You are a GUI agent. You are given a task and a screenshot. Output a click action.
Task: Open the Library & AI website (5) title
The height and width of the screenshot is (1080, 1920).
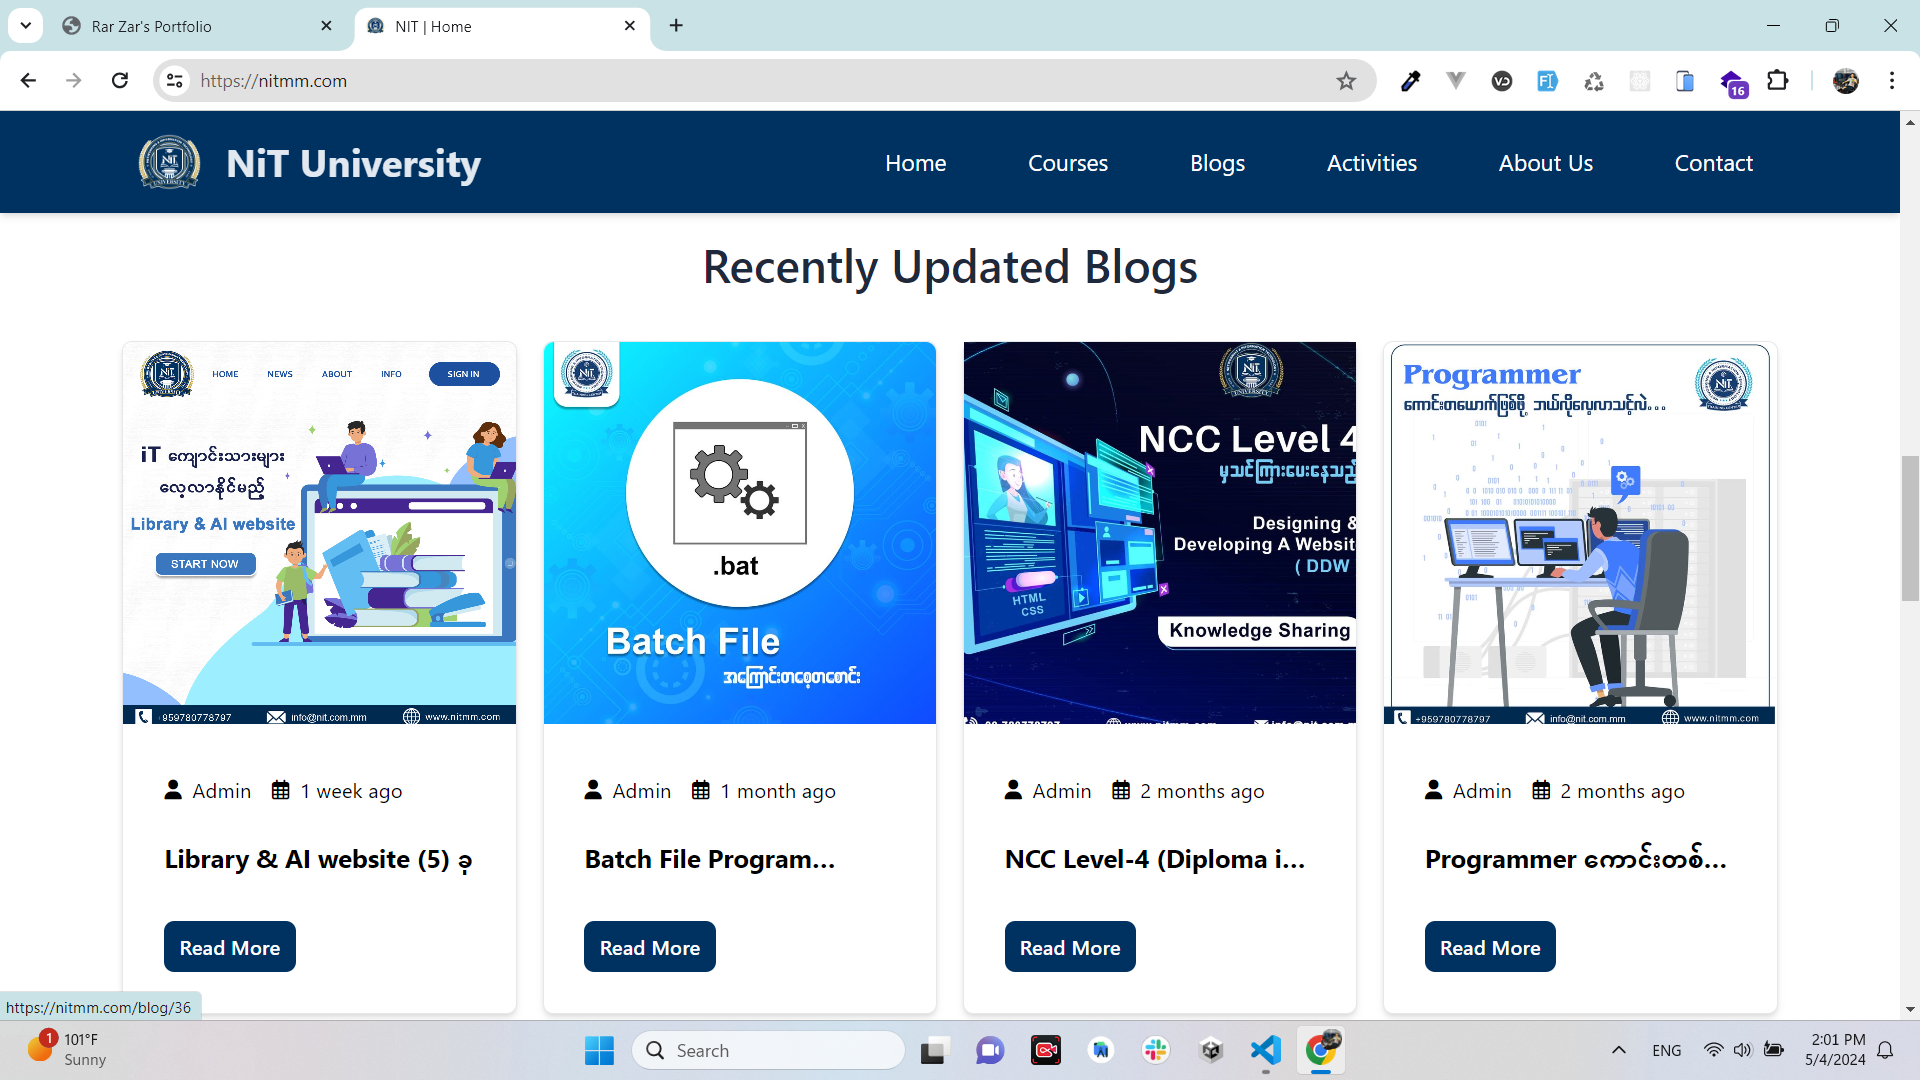318,860
